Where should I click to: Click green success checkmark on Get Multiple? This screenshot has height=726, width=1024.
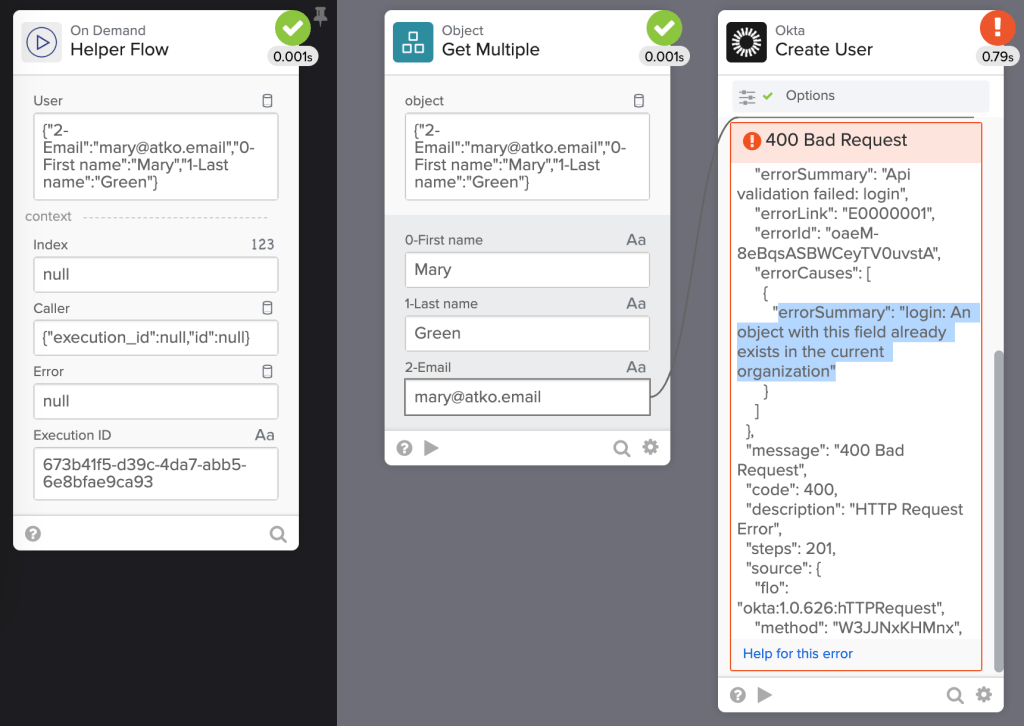point(664,28)
